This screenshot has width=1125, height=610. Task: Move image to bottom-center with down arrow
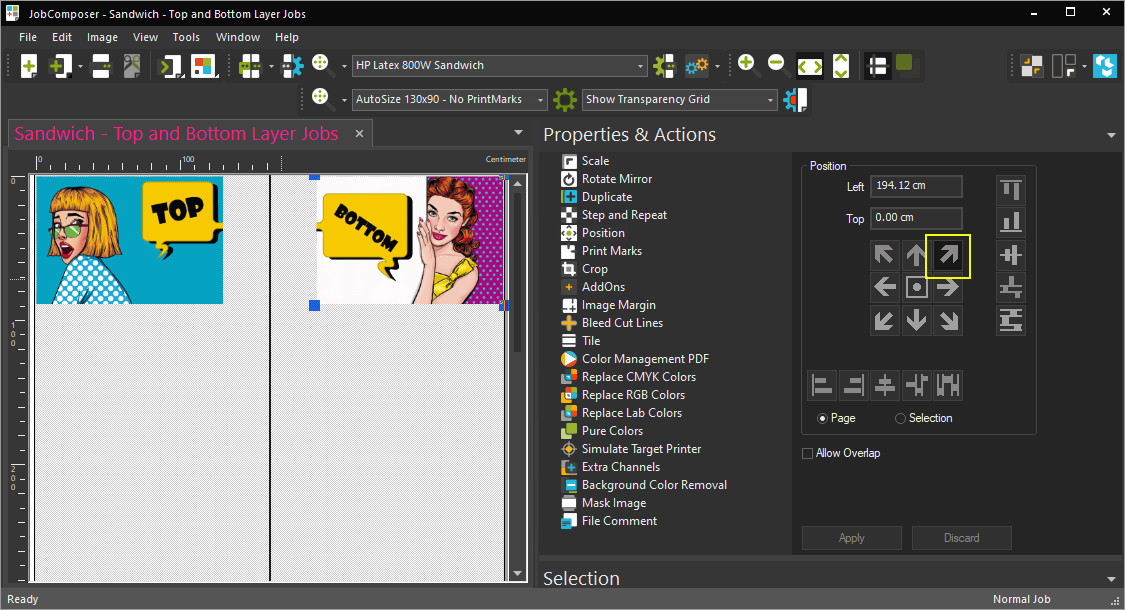pyautogui.click(x=916, y=321)
